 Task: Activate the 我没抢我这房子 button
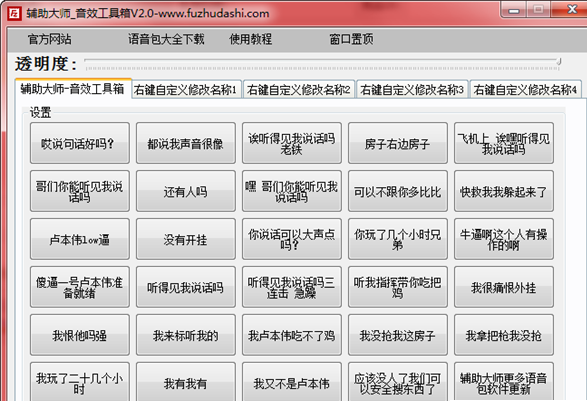click(x=398, y=335)
